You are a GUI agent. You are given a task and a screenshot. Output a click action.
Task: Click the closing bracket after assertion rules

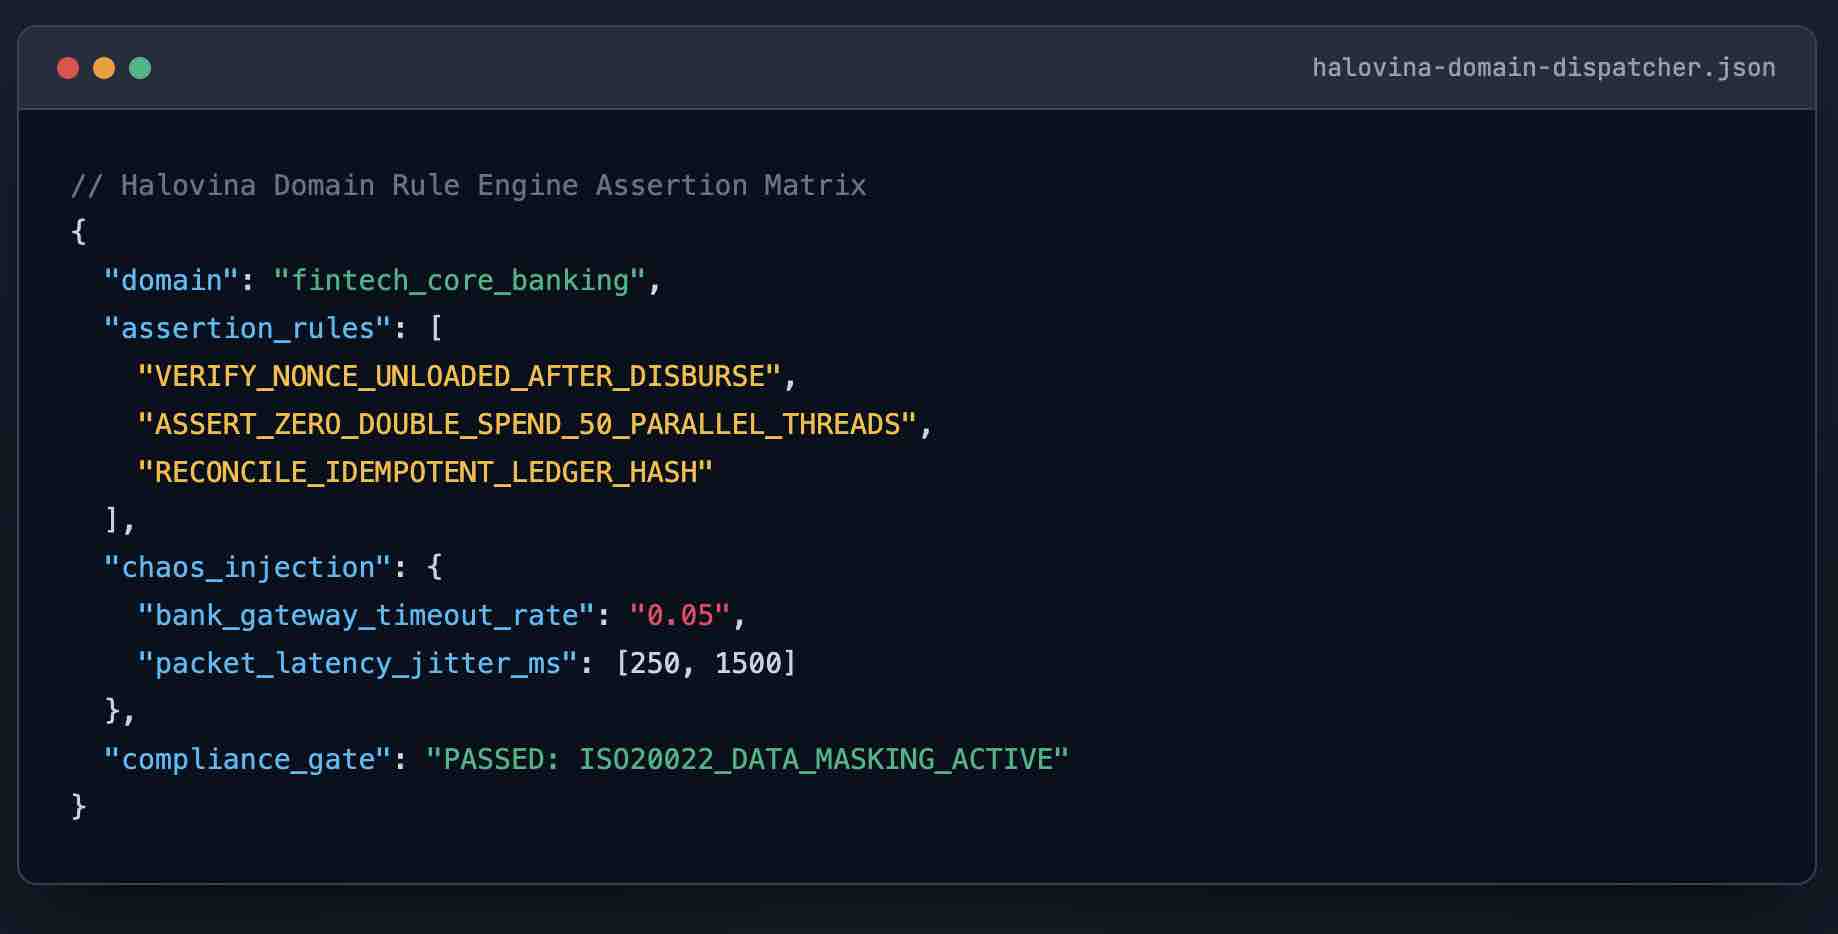click(112, 519)
